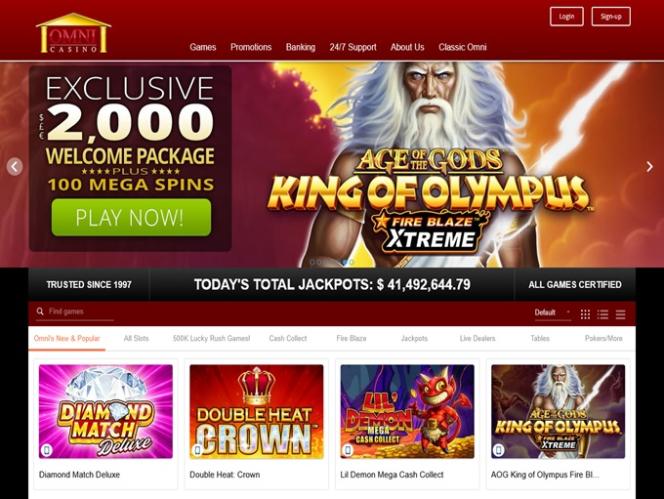This screenshot has height=499, width=664.
Task: Show previous banner slide arrow
Action: pyautogui.click(x=14, y=166)
